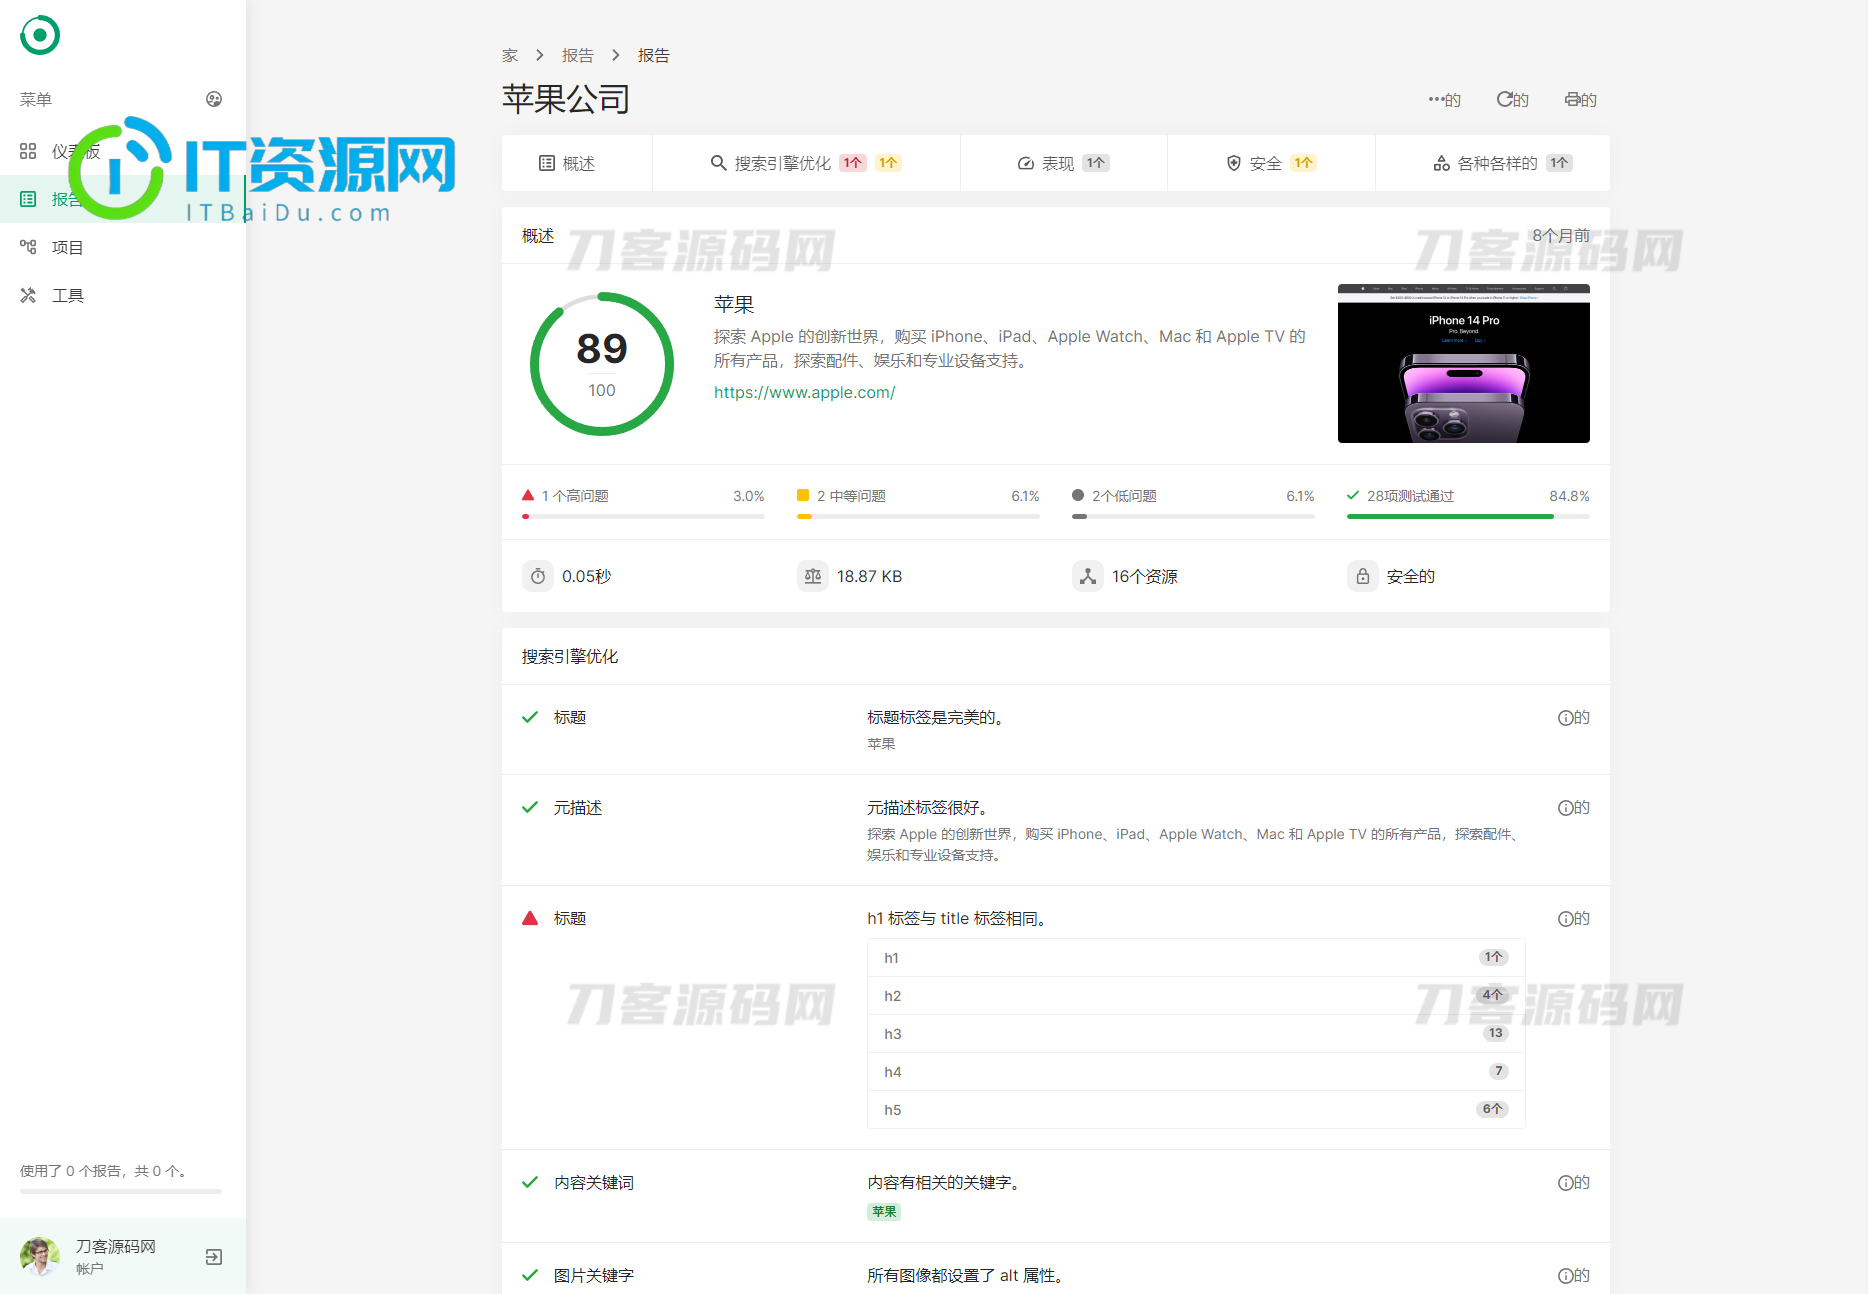This screenshot has height=1294, width=1868.
Task: Open the three-dots more options menu
Action: pos(1444,99)
